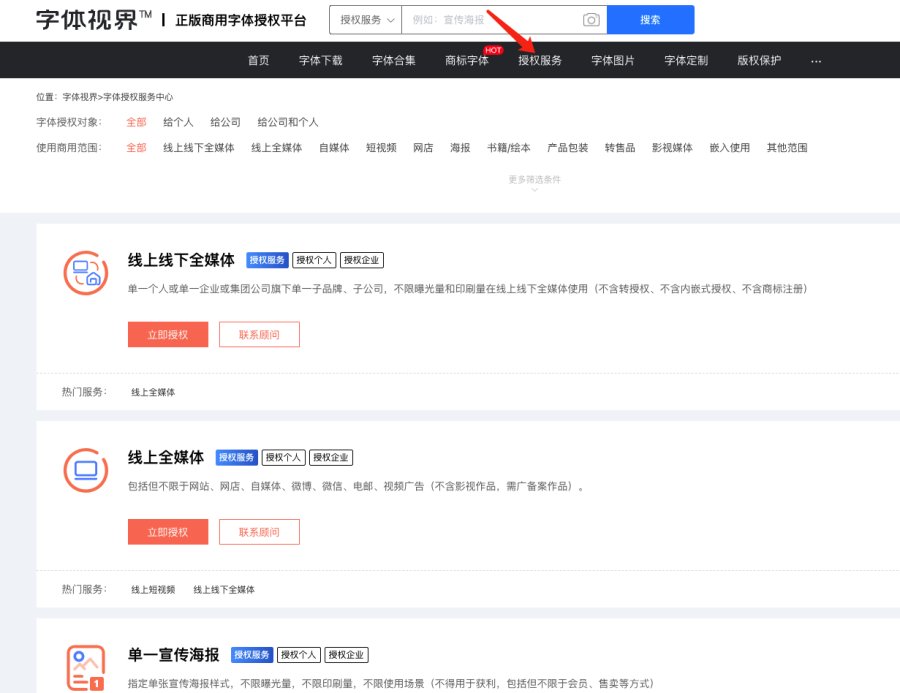
Task: Click 立即授权 for 线上线下全媒体
Action: pyautogui.click(x=167, y=335)
